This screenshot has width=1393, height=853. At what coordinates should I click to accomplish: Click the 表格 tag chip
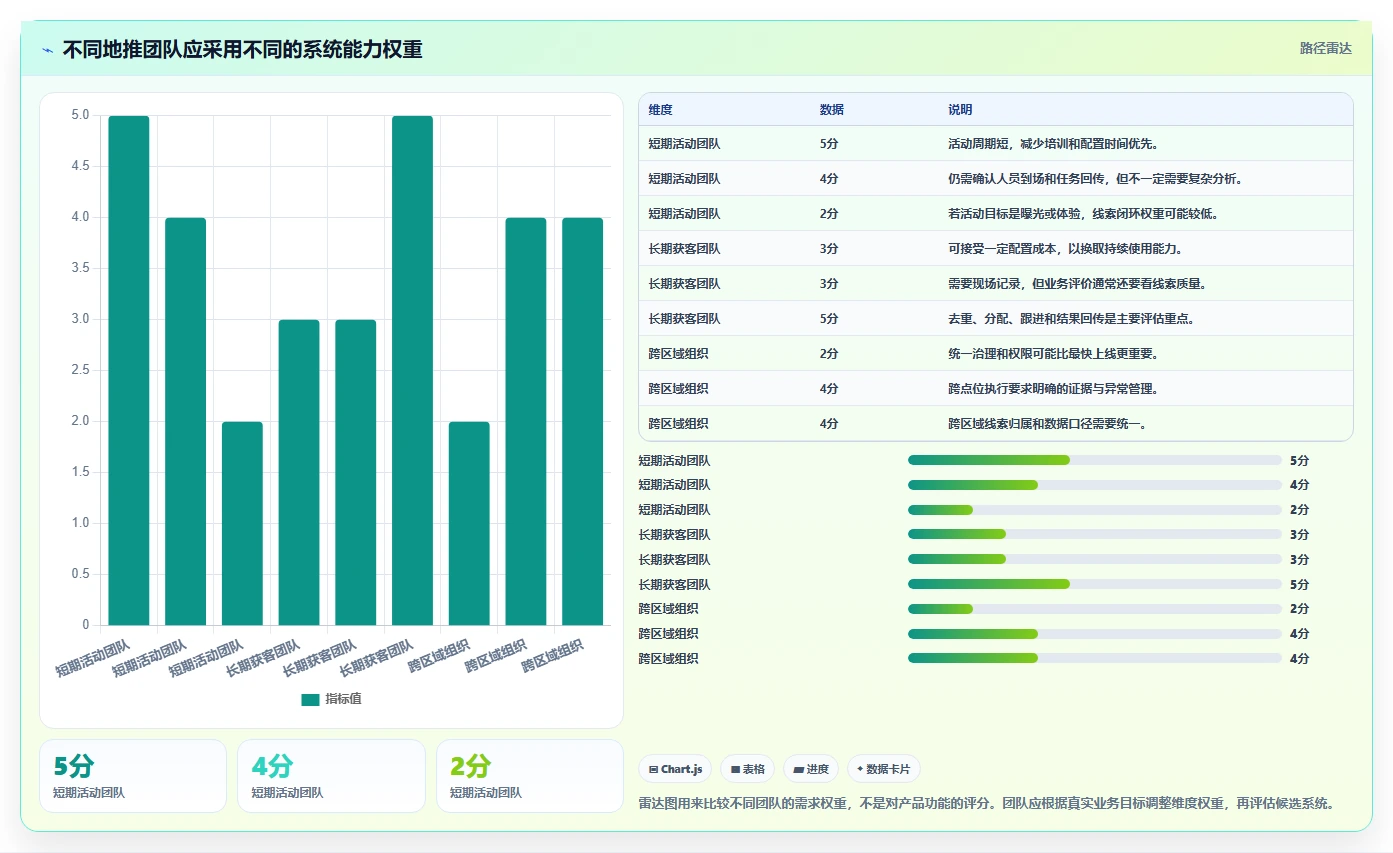coord(748,769)
